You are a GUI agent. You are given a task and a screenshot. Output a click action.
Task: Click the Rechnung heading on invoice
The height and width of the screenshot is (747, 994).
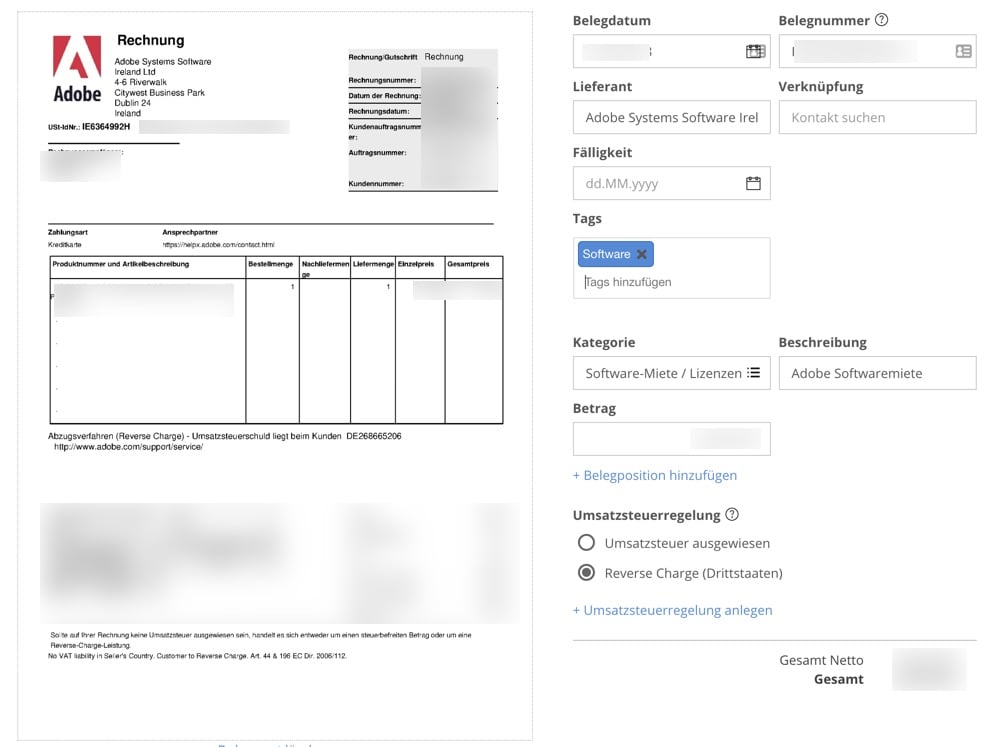click(151, 40)
